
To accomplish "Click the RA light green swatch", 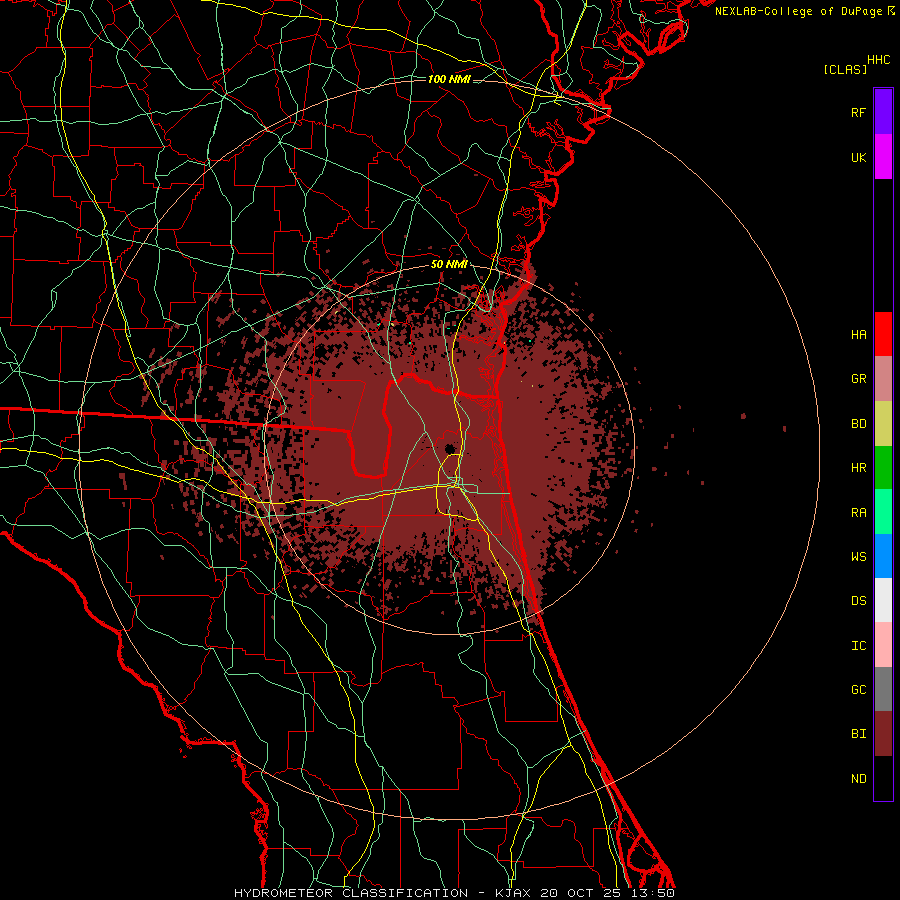I will click(x=883, y=512).
